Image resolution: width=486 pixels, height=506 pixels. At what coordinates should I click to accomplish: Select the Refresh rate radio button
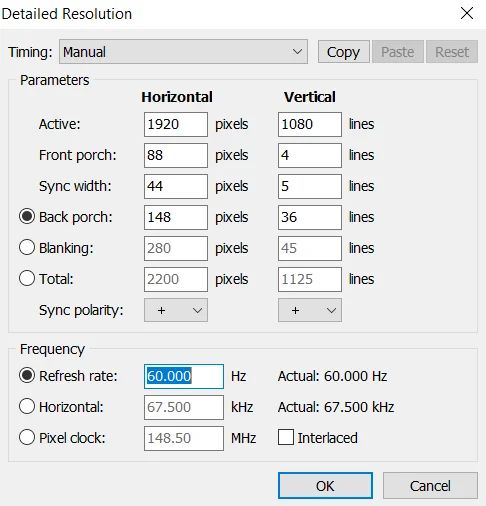click(x=27, y=376)
